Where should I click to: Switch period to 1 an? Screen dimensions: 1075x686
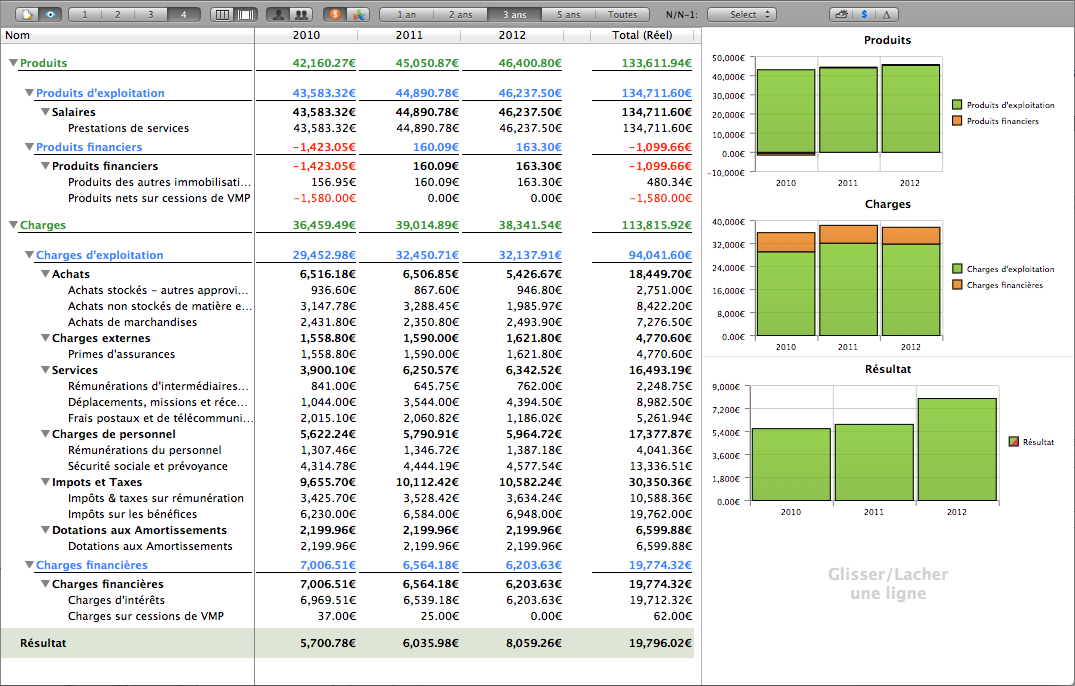coord(406,15)
